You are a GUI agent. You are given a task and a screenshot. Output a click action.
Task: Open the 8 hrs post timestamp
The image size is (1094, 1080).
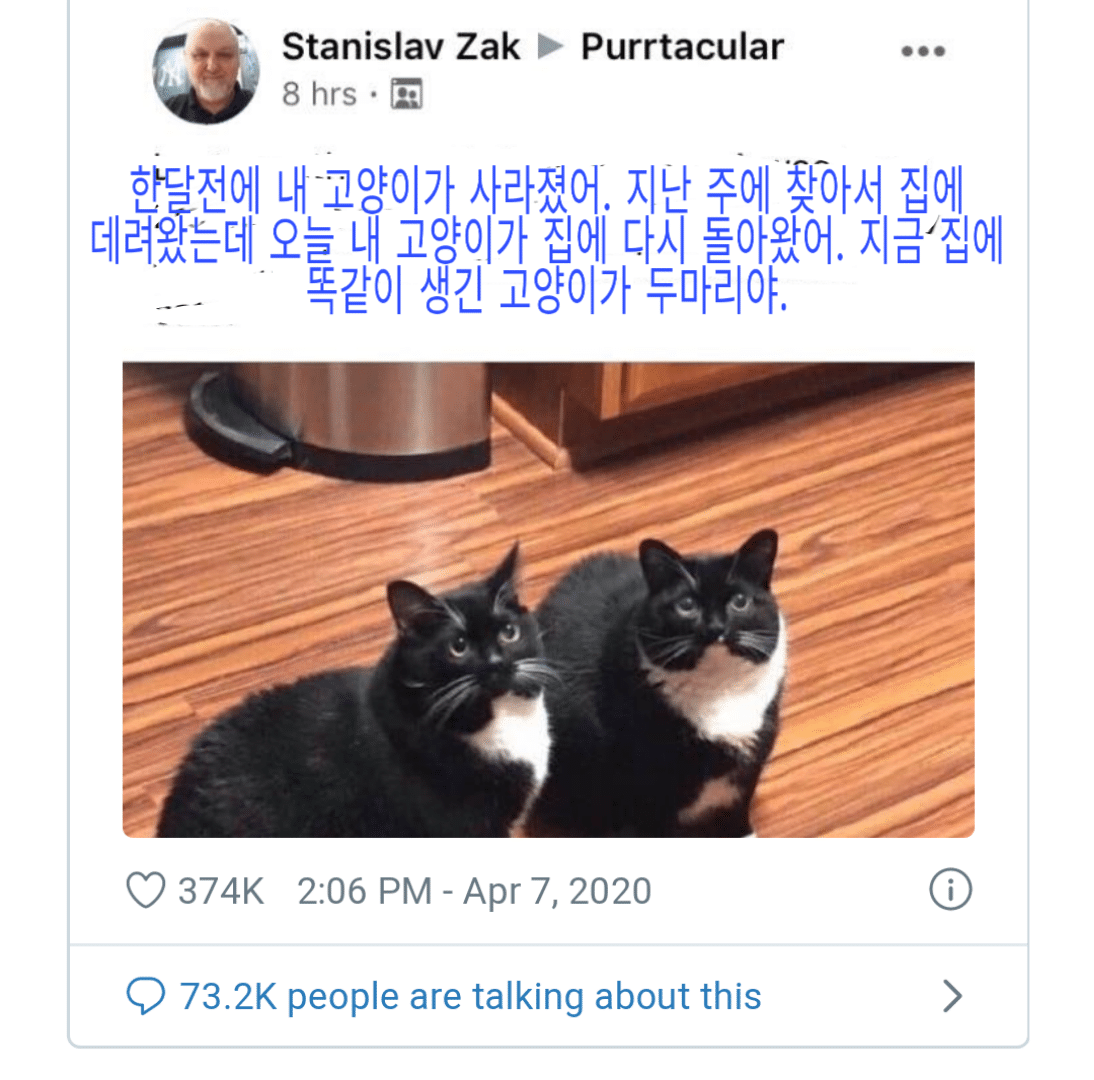tap(319, 94)
